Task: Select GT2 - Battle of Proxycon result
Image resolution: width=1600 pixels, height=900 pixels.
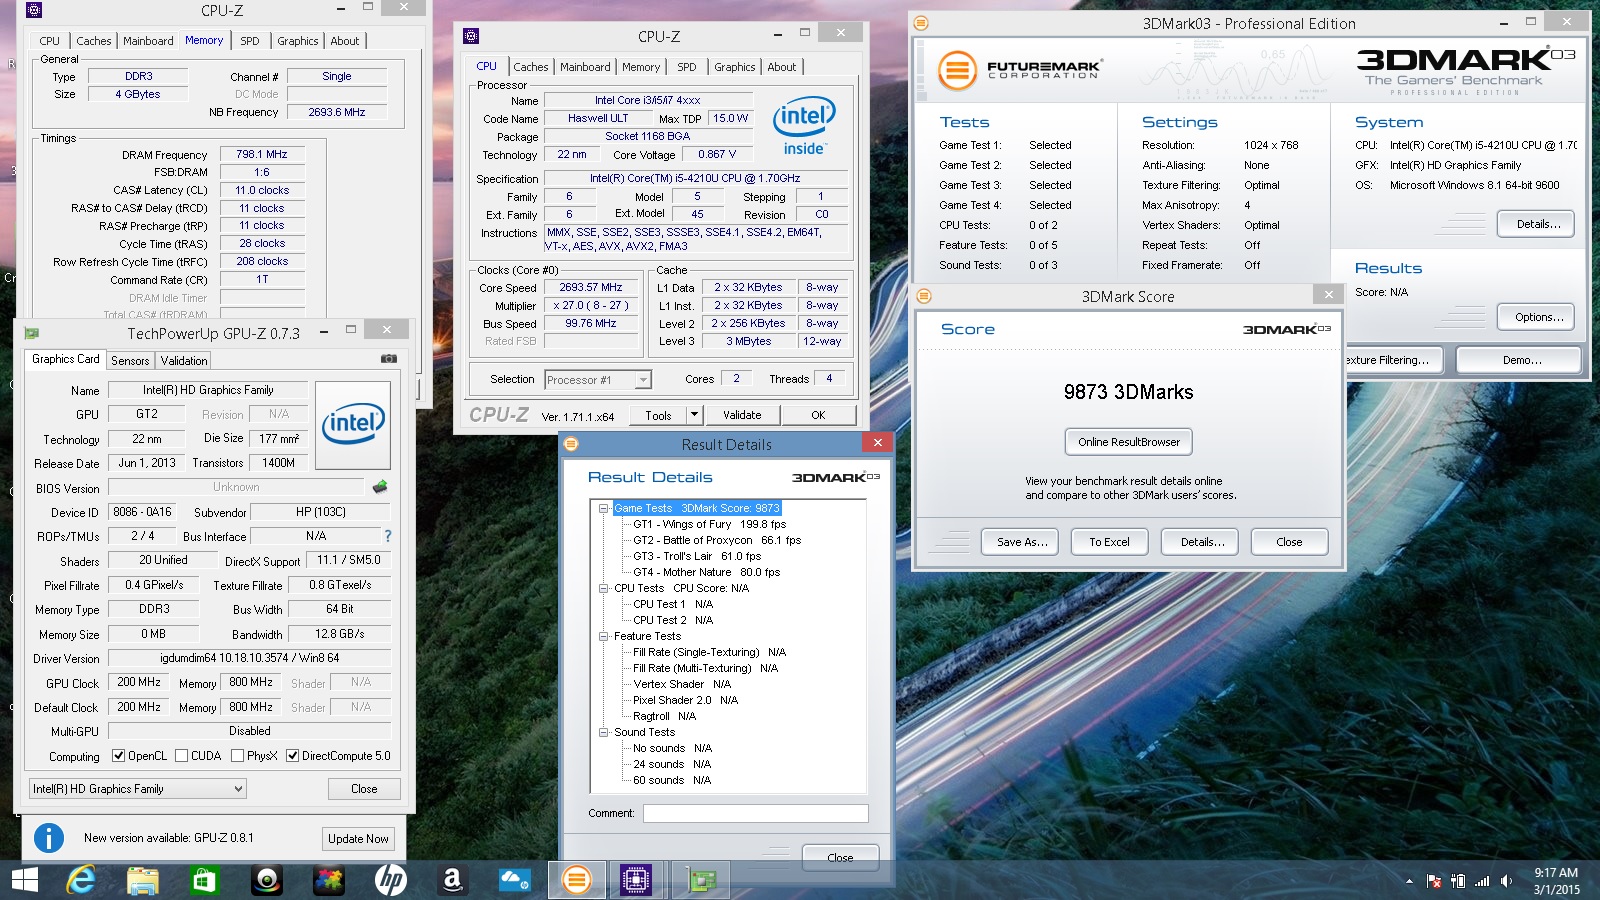Action: coord(717,540)
